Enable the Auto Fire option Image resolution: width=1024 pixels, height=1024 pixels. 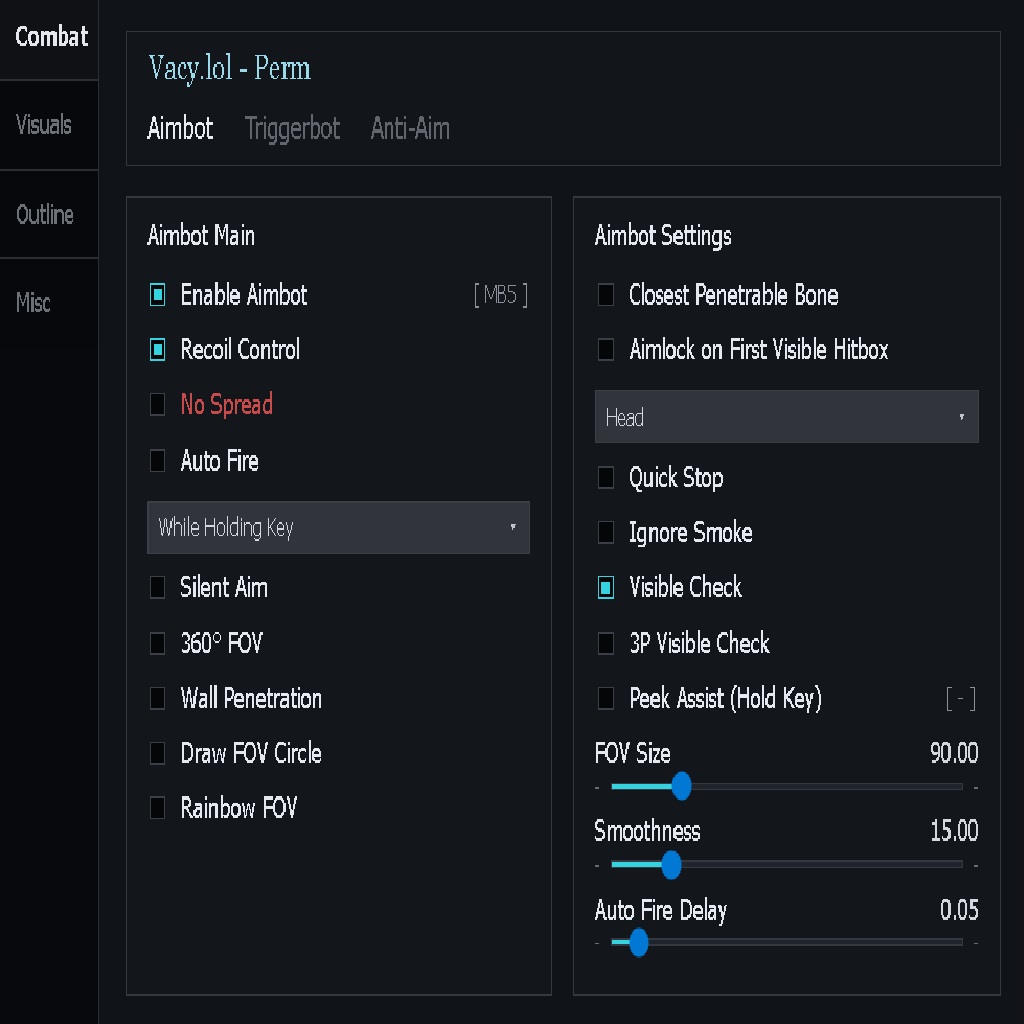pos(157,461)
